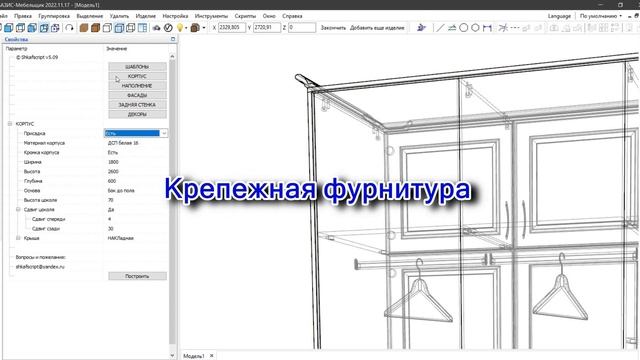Viewport: 640px width, 360px height.
Task: Click the ДЕКОРЫ button
Action: pos(137,114)
